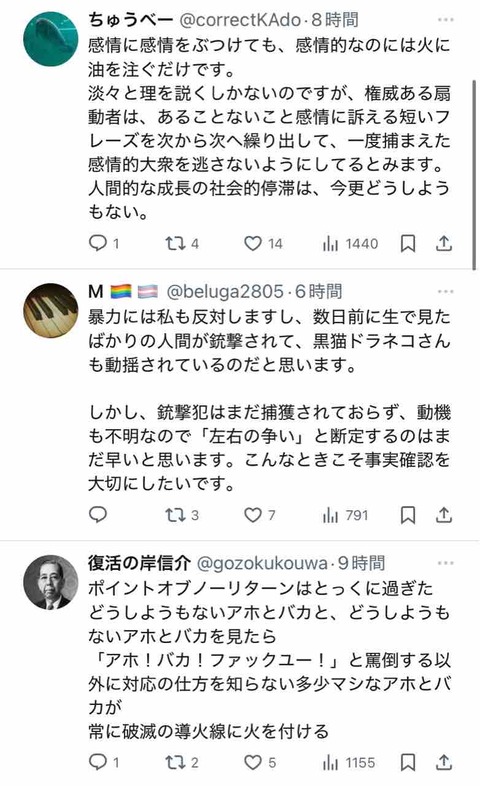Share ちゅうべー's tweet

[443, 243]
